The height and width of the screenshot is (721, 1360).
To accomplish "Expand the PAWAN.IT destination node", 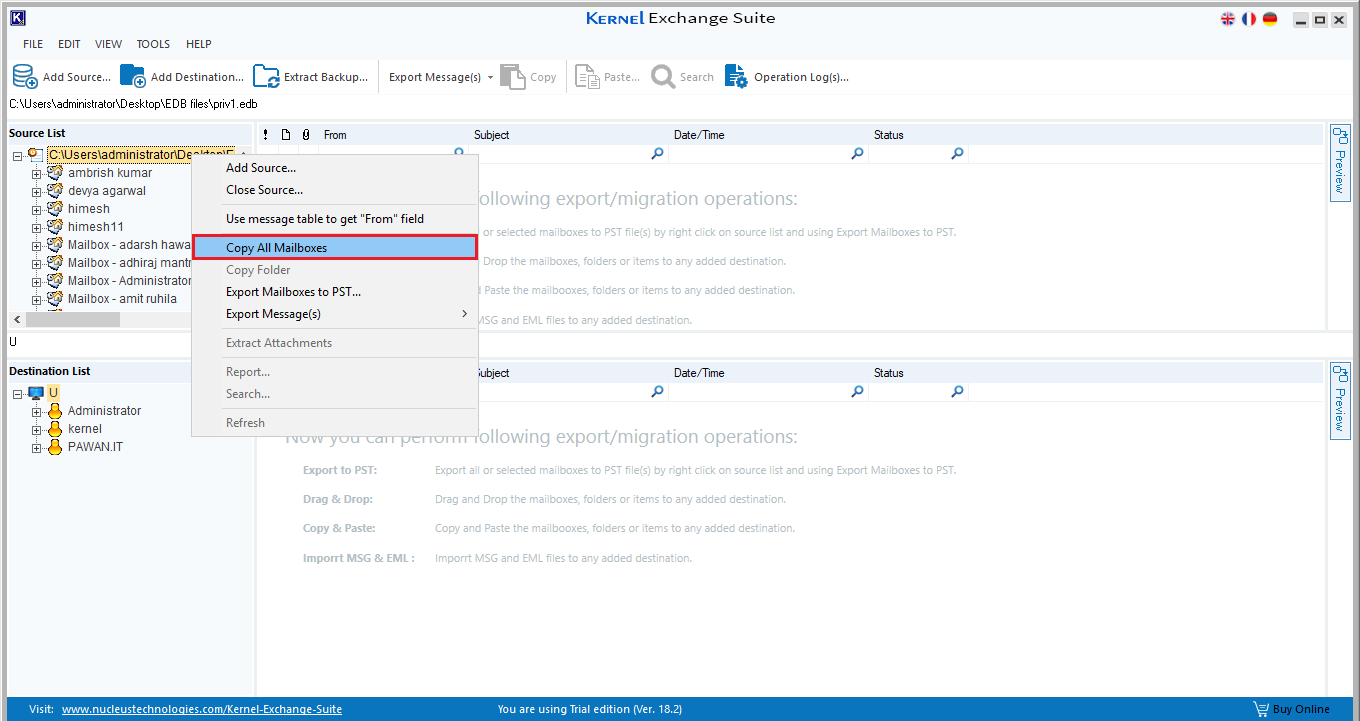I will click(37, 447).
